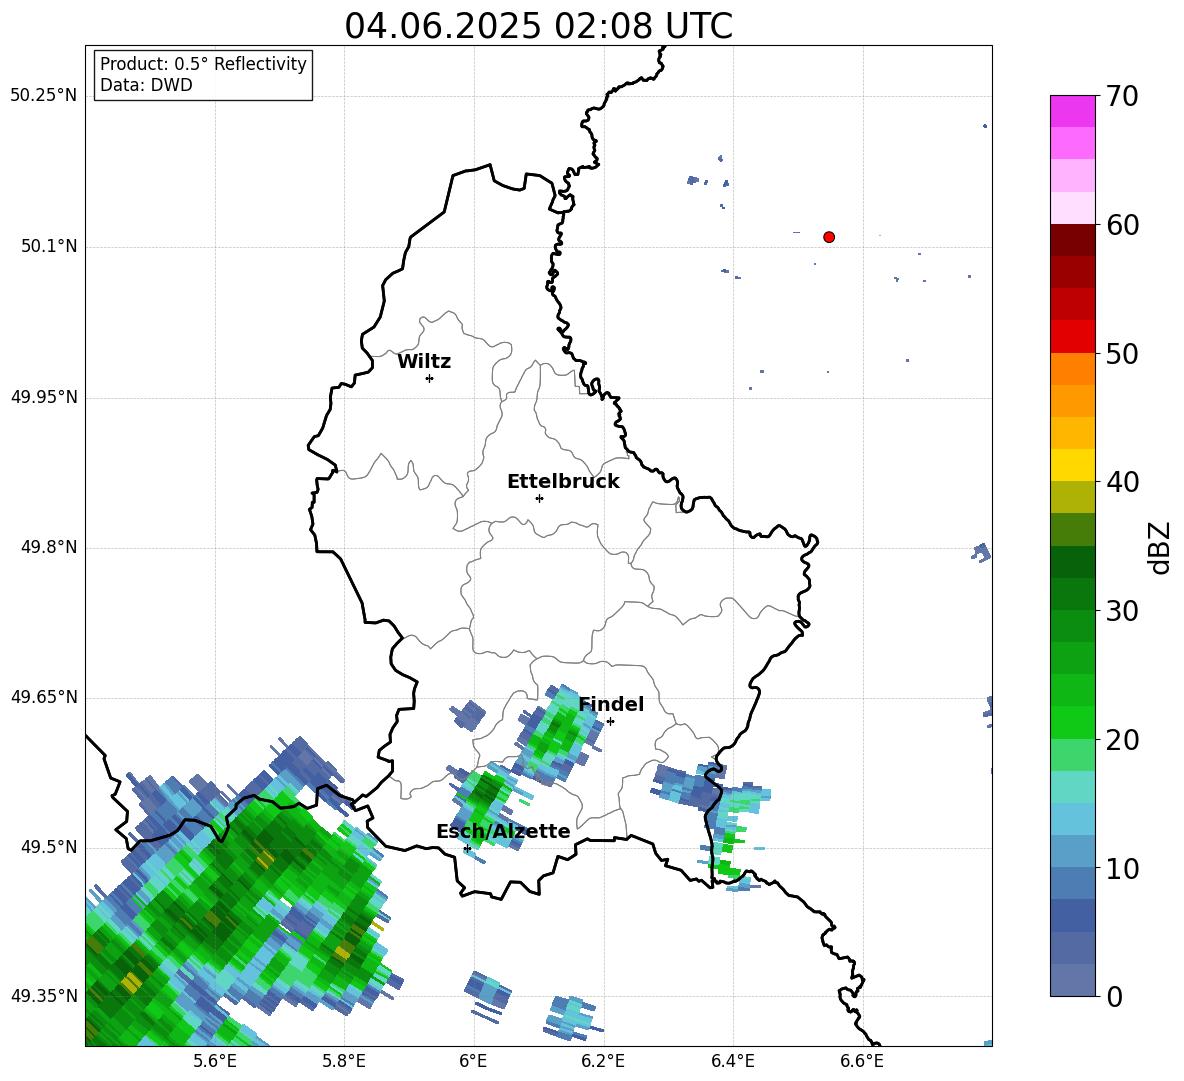Image resolution: width=1184 pixels, height=1081 pixels.
Task: Click the red dot radar site marker
Action: pyautogui.click(x=828, y=237)
